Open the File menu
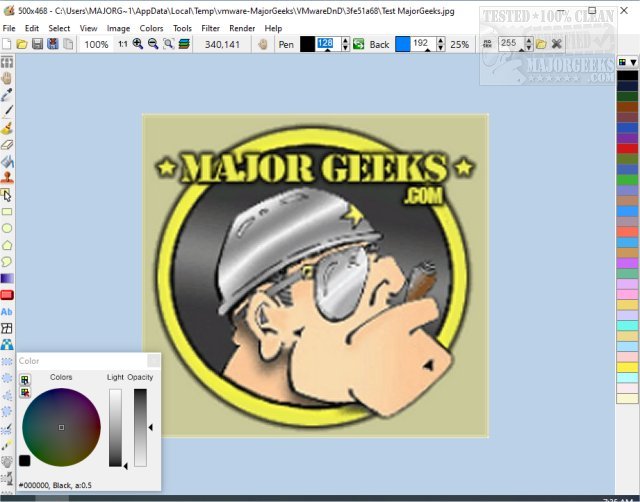This screenshot has height=502, width=640. tap(9, 28)
